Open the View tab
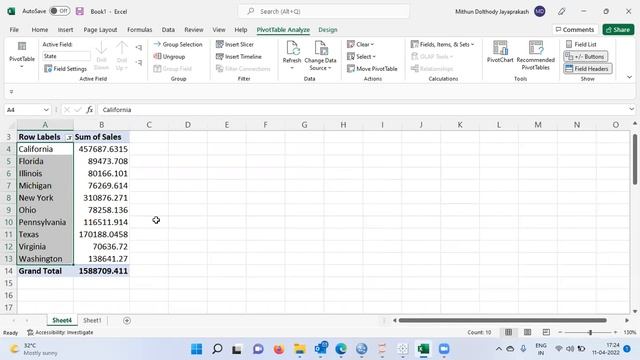Viewport: 640px width, 360px height. (x=219, y=30)
